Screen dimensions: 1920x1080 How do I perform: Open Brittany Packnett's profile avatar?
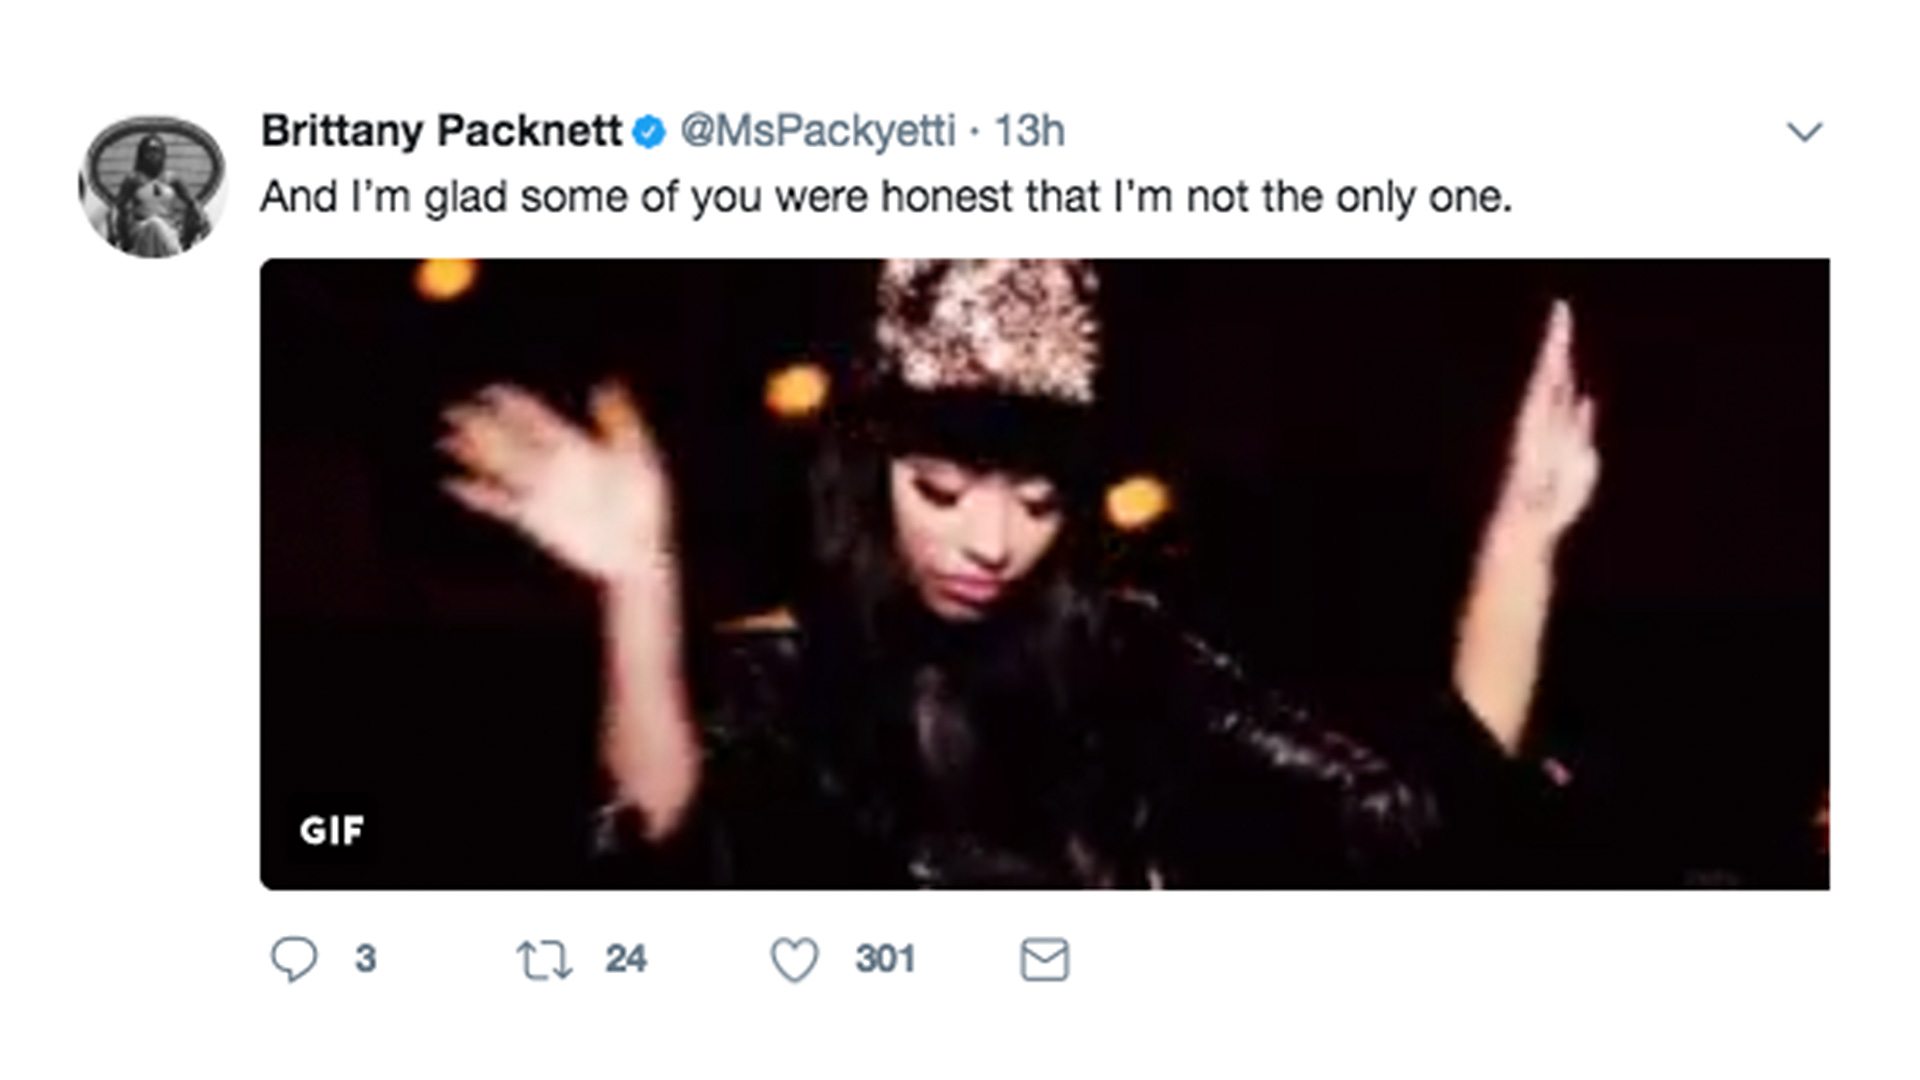tap(153, 187)
